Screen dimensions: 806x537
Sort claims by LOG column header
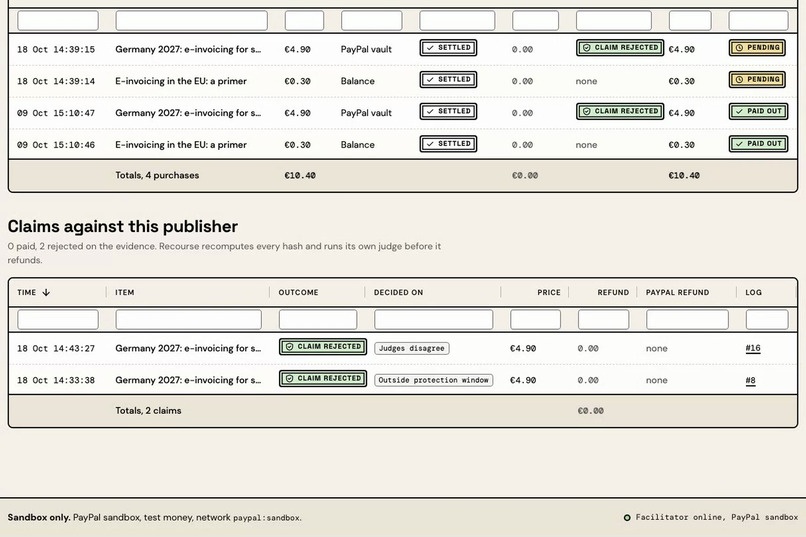[x=754, y=292]
